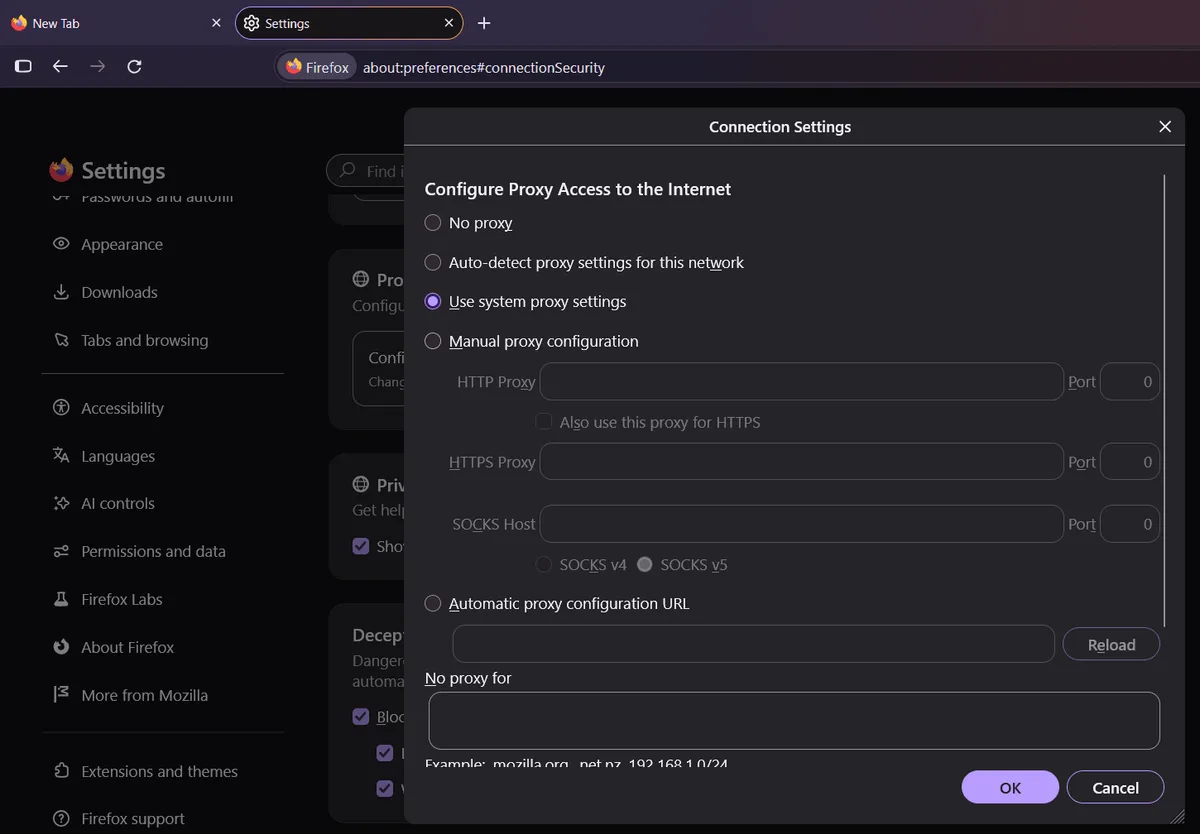Click the Firefox logo beside Settings heading
The height and width of the screenshot is (834, 1200).
coord(61,170)
